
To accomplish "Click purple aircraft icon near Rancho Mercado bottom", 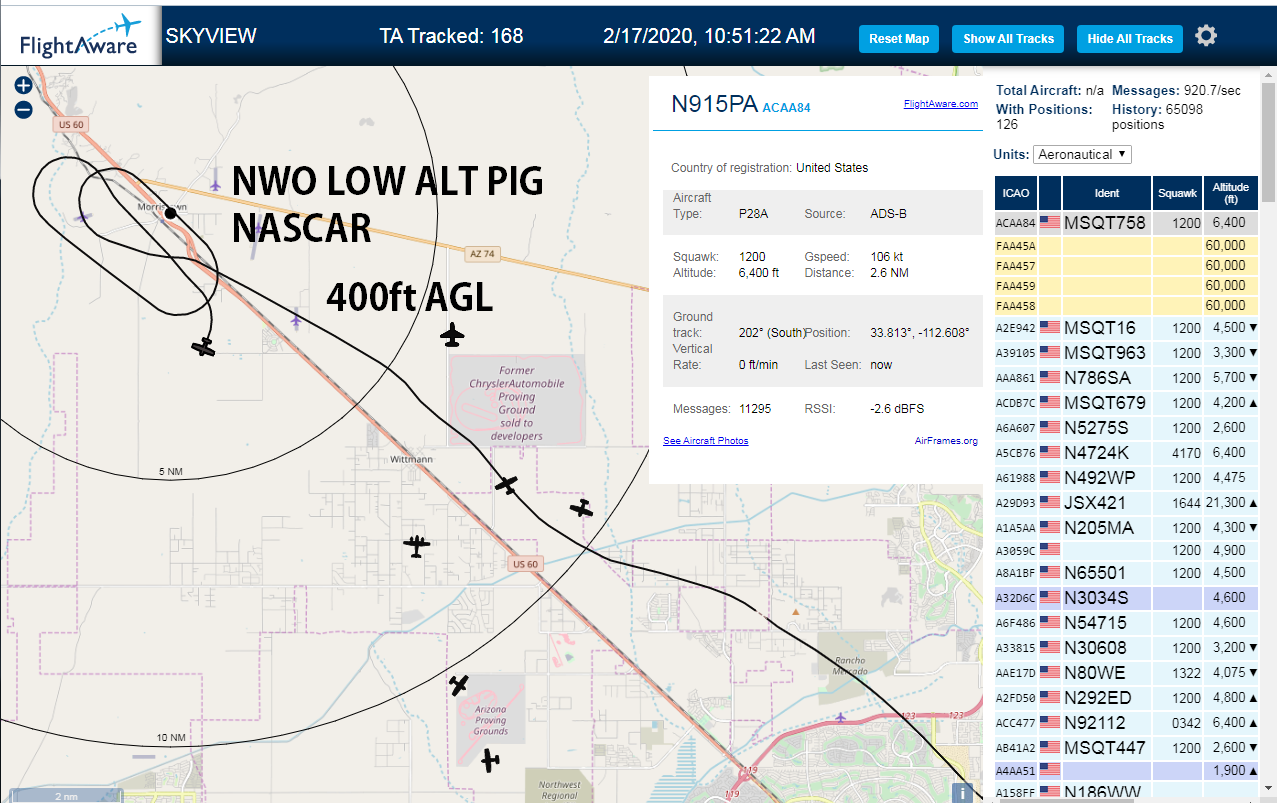I will click(x=841, y=716).
